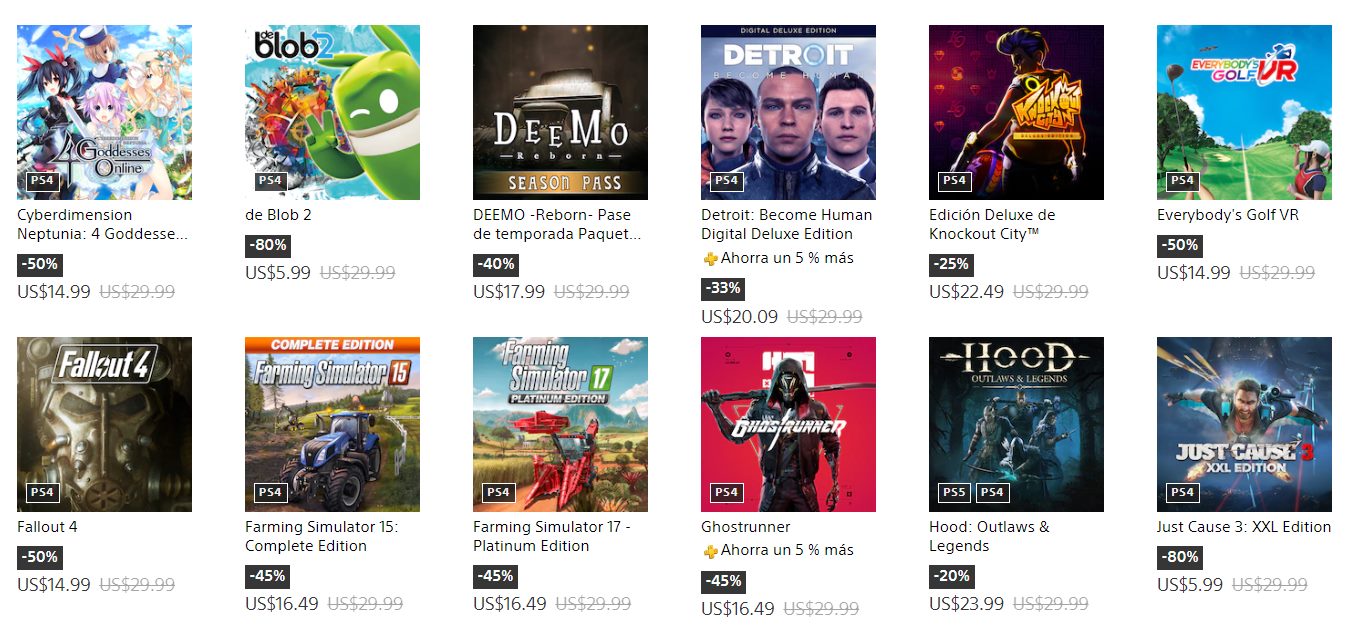Open the Edición Deluxe de Knockout City link
Screen dimensions: 1352x635
point(992,224)
